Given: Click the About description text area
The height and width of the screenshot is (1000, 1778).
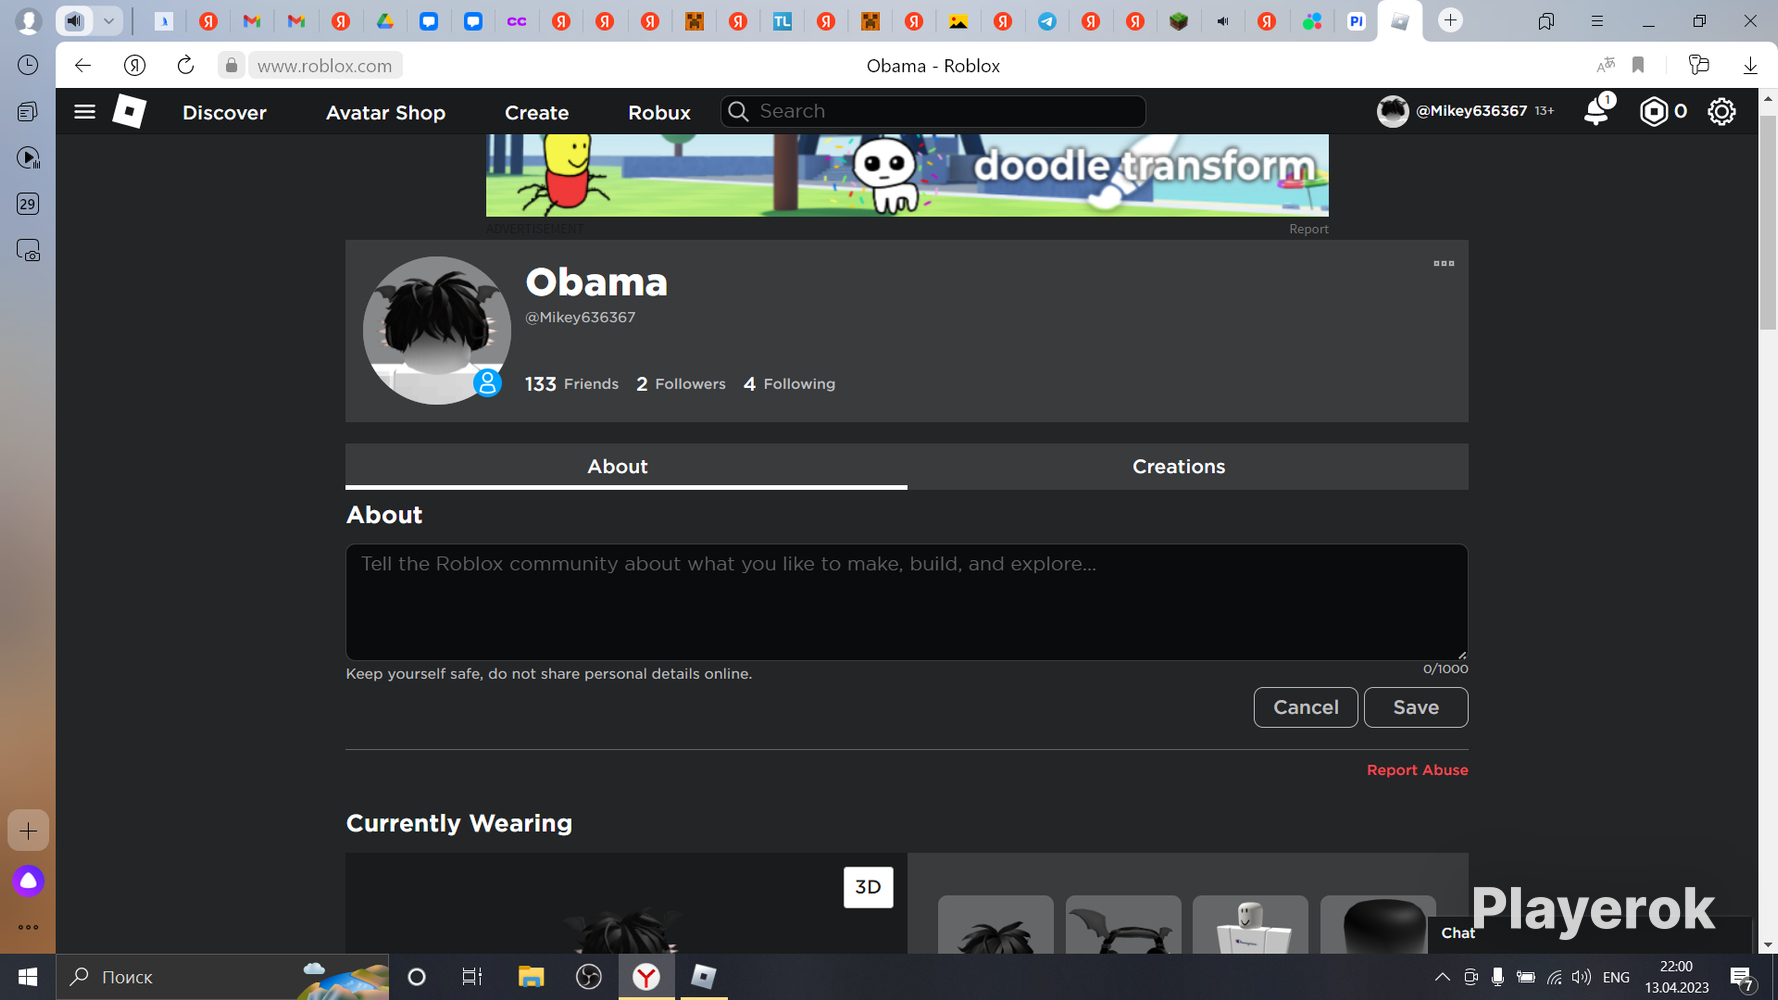Looking at the screenshot, I should tap(907, 602).
